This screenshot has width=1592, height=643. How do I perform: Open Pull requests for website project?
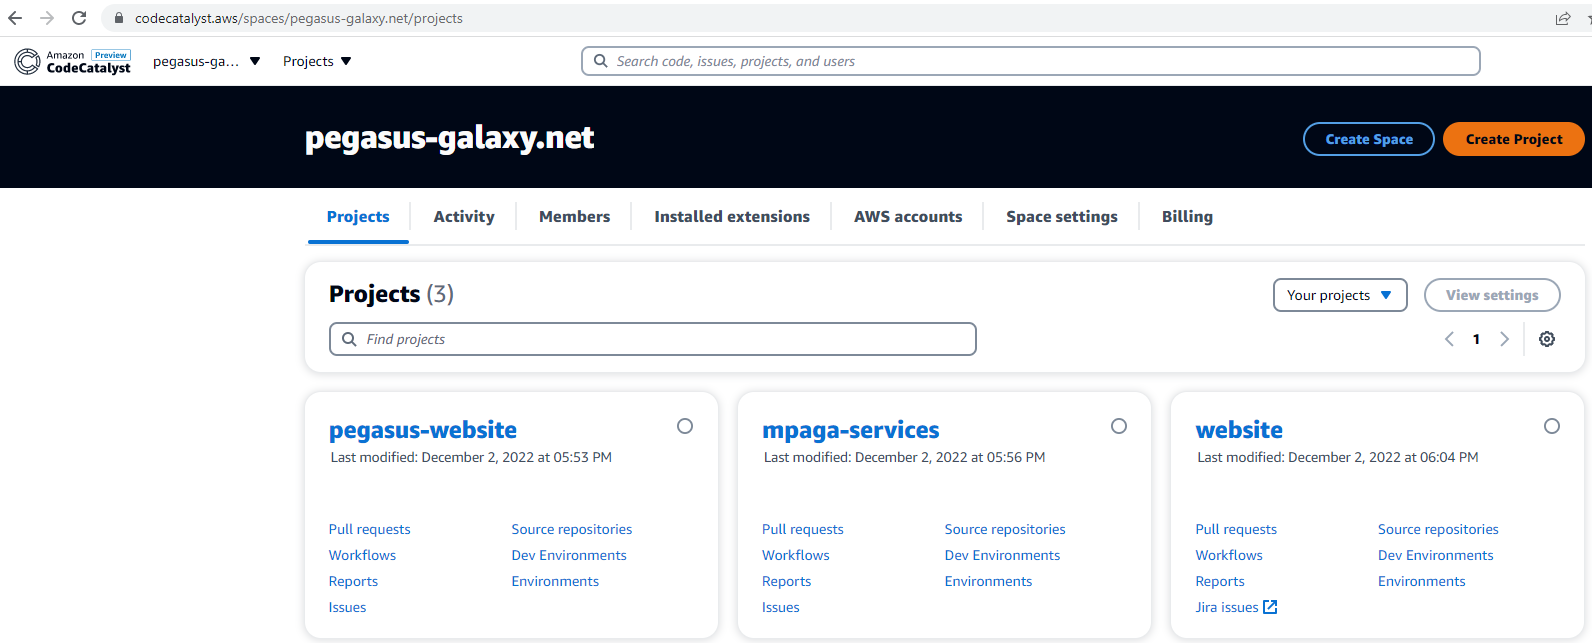[1236, 529]
